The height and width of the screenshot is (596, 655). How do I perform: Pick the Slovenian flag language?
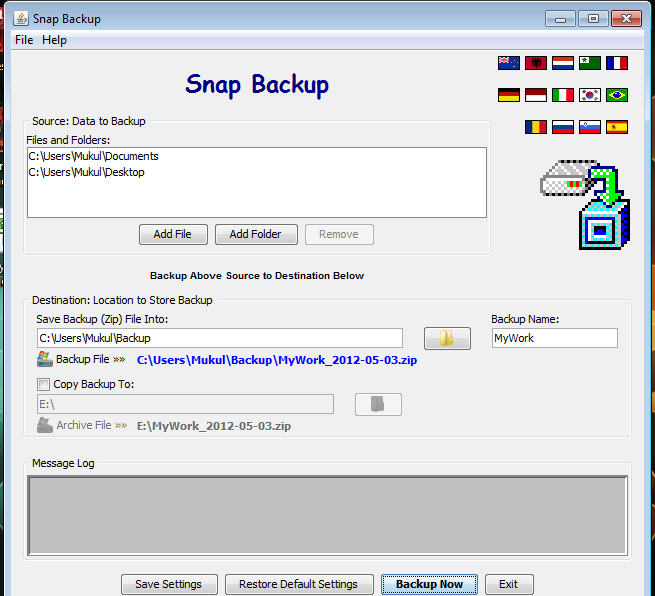click(x=590, y=127)
